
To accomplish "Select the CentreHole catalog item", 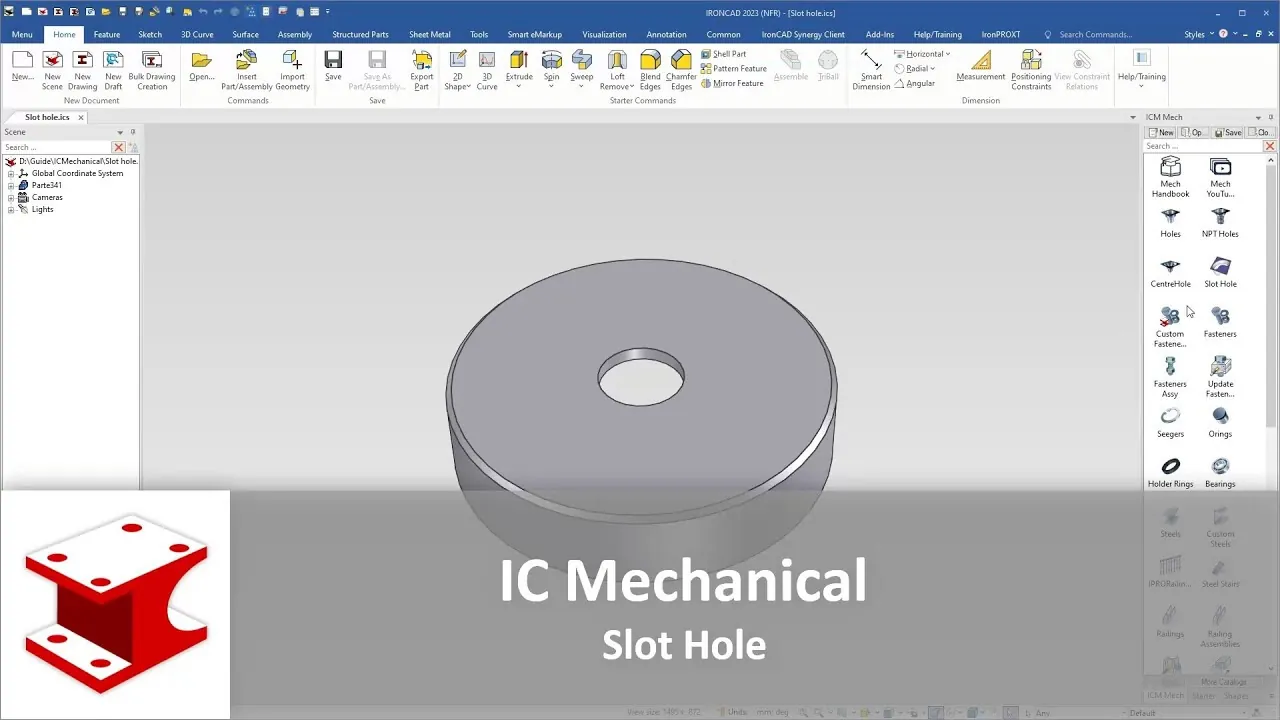I will click(1170, 273).
